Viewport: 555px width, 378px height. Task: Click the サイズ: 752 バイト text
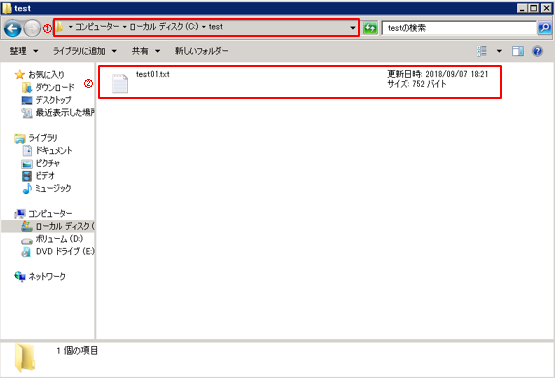[x=417, y=84]
